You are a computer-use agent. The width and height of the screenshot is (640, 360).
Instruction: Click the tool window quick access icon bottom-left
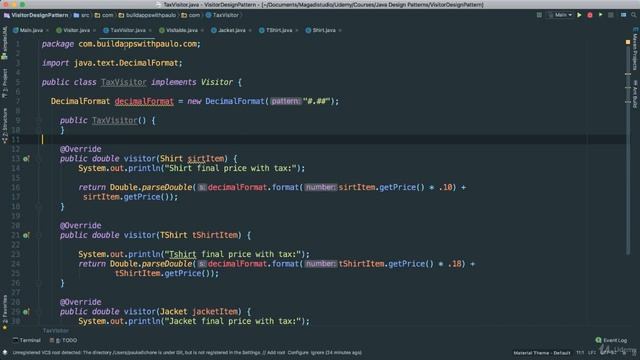click(x=5, y=352)
